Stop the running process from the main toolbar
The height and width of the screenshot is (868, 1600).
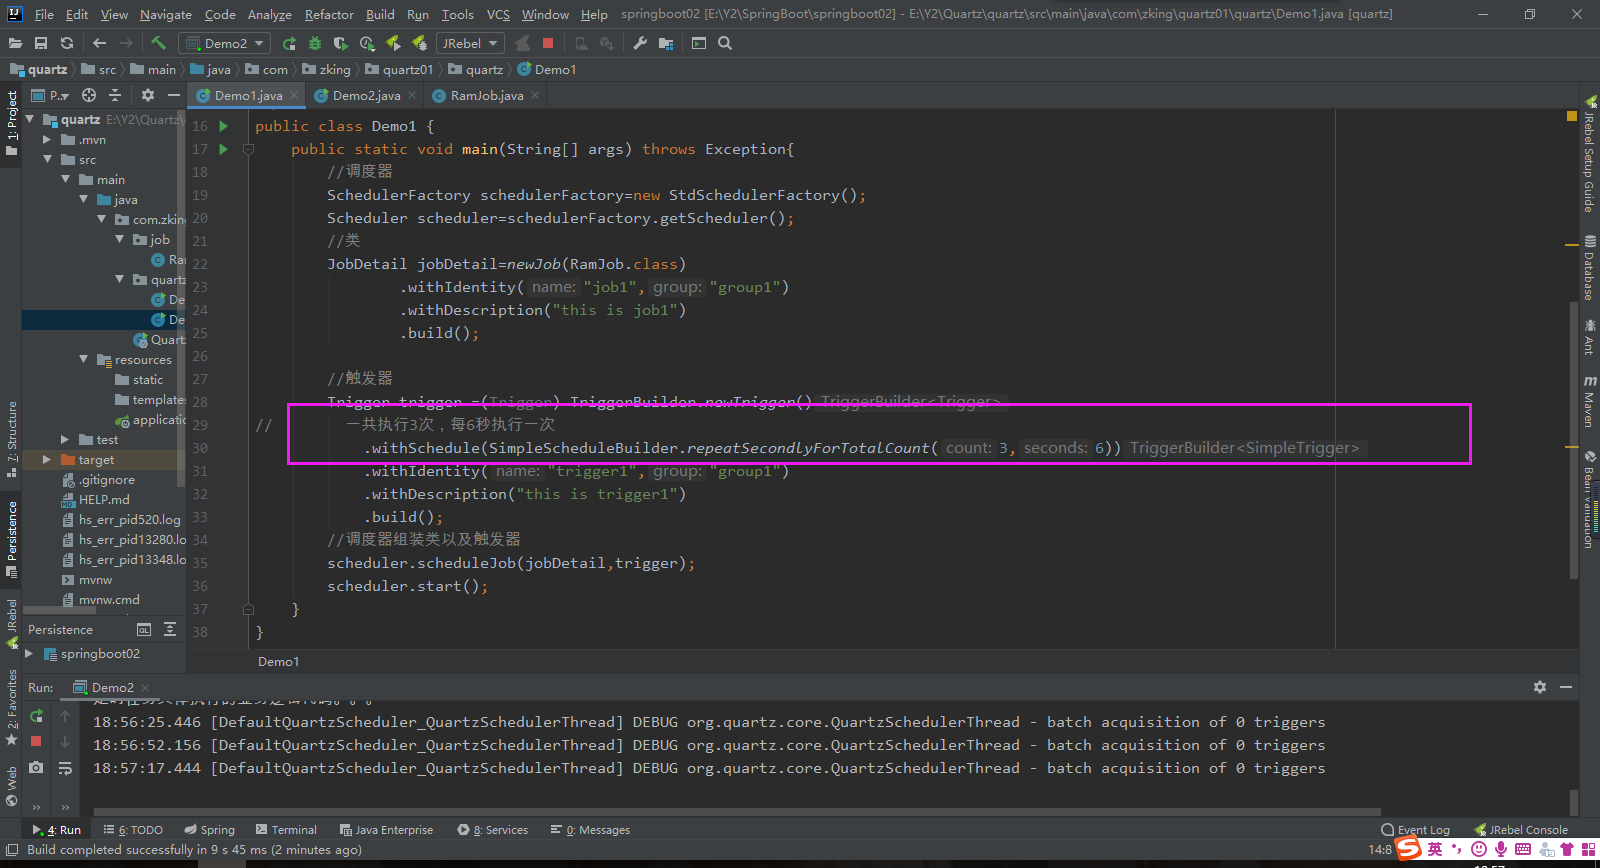point(548,43)
